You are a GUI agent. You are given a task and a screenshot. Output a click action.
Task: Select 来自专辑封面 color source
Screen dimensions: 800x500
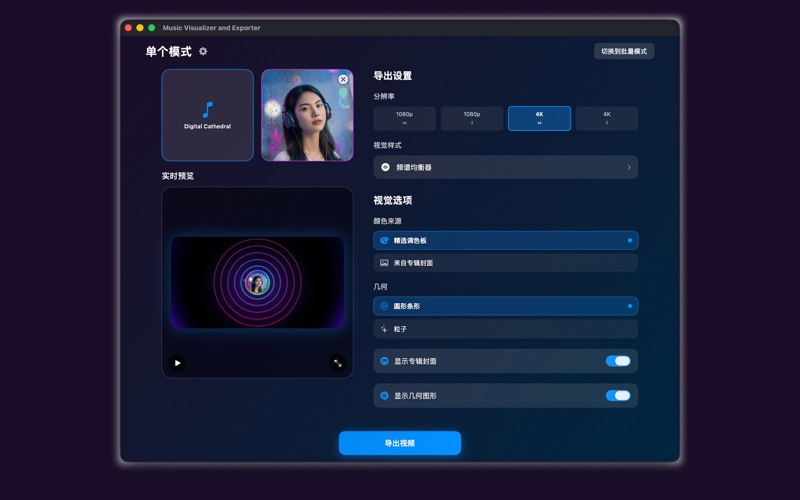click(506, 263)
